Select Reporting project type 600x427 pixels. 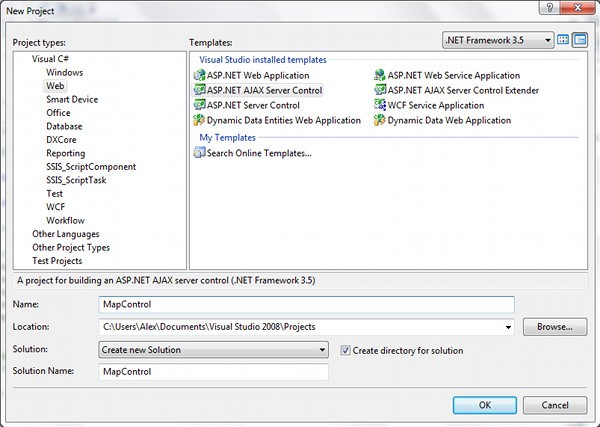(65, 153)
